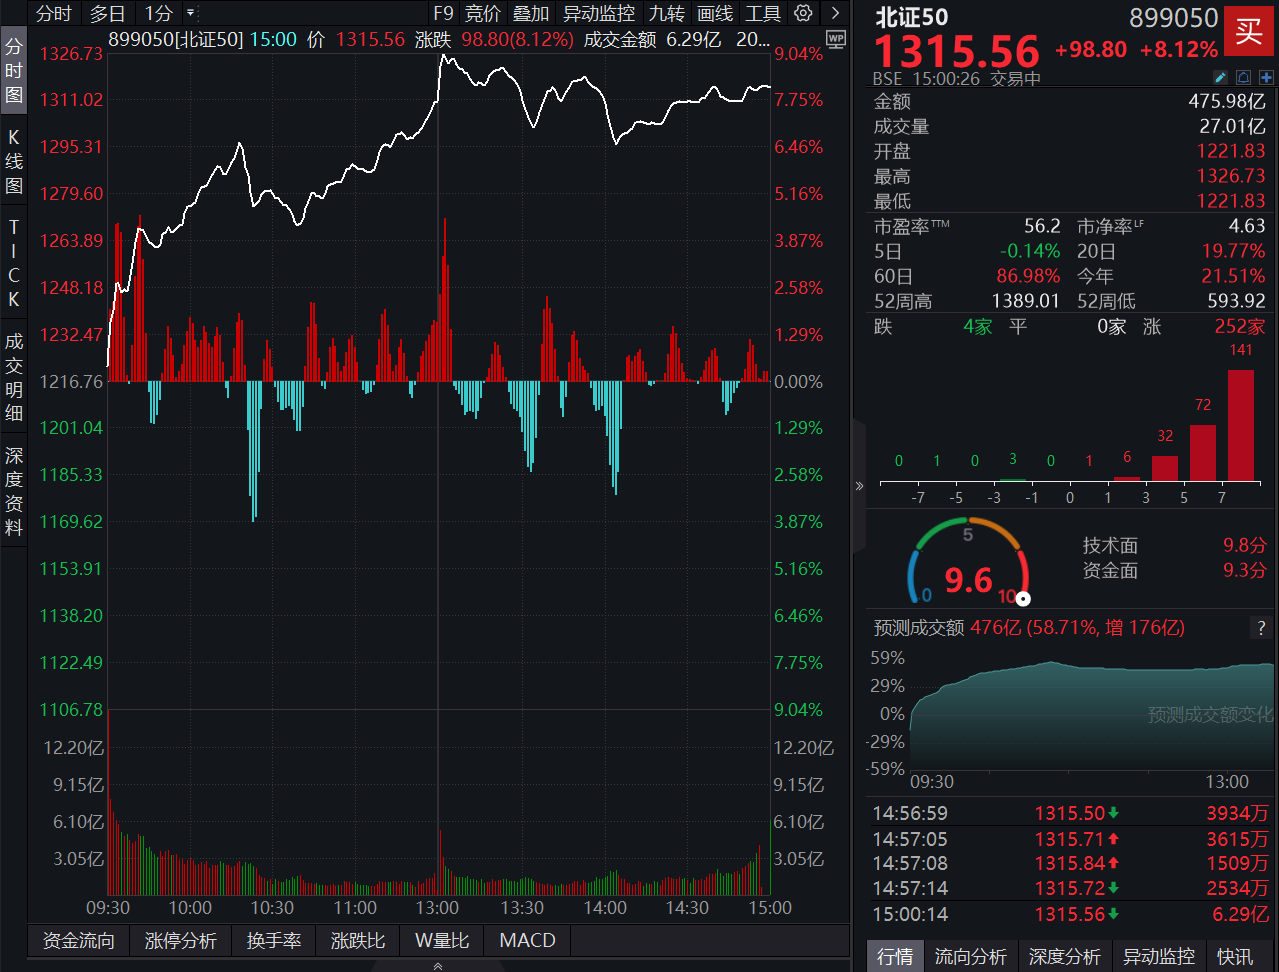This screenshot has height=972, width=1279.
Task: Open the 工具 tools menu
Action: 763,13
